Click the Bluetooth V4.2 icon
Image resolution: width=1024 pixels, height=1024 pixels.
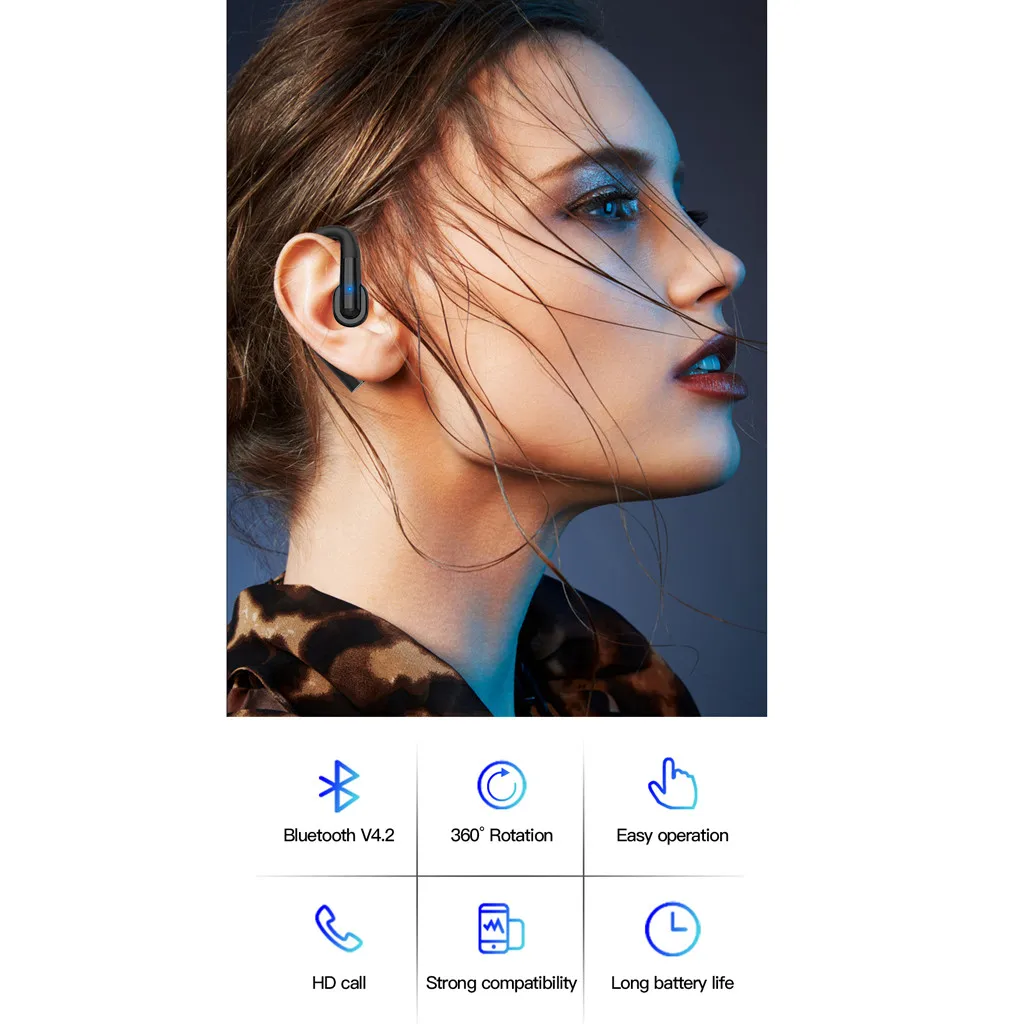click(340, 785)
